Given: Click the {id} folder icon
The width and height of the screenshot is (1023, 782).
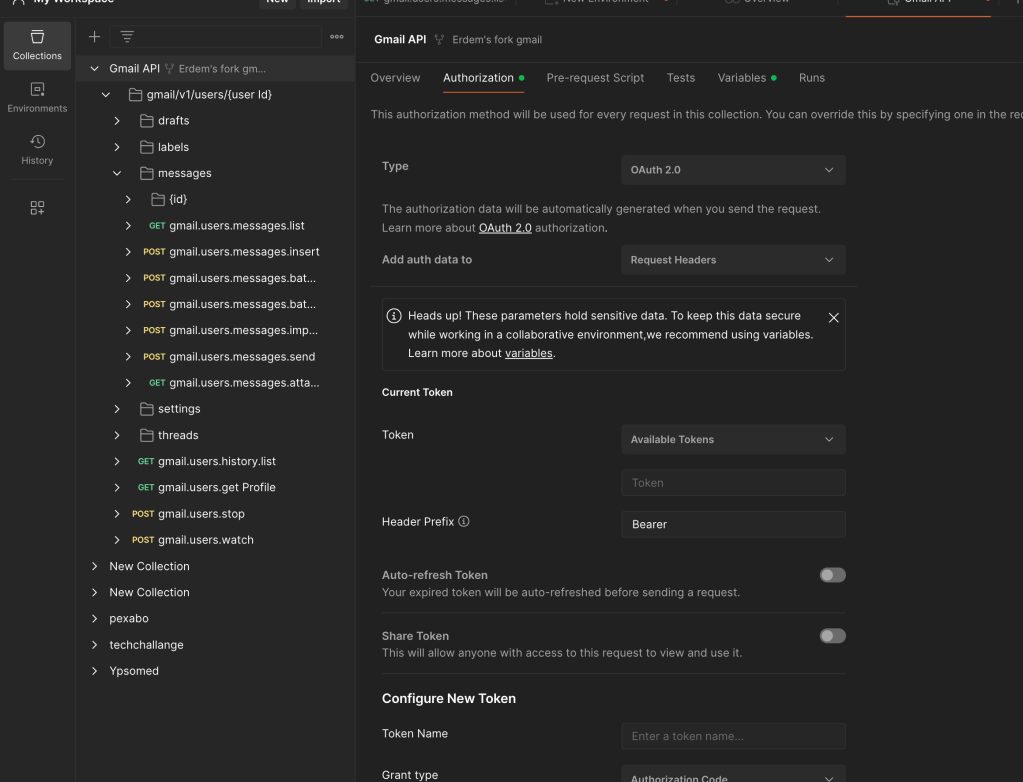Looking at the screenshot, I should pyautogui.click(x=158, y=200).
